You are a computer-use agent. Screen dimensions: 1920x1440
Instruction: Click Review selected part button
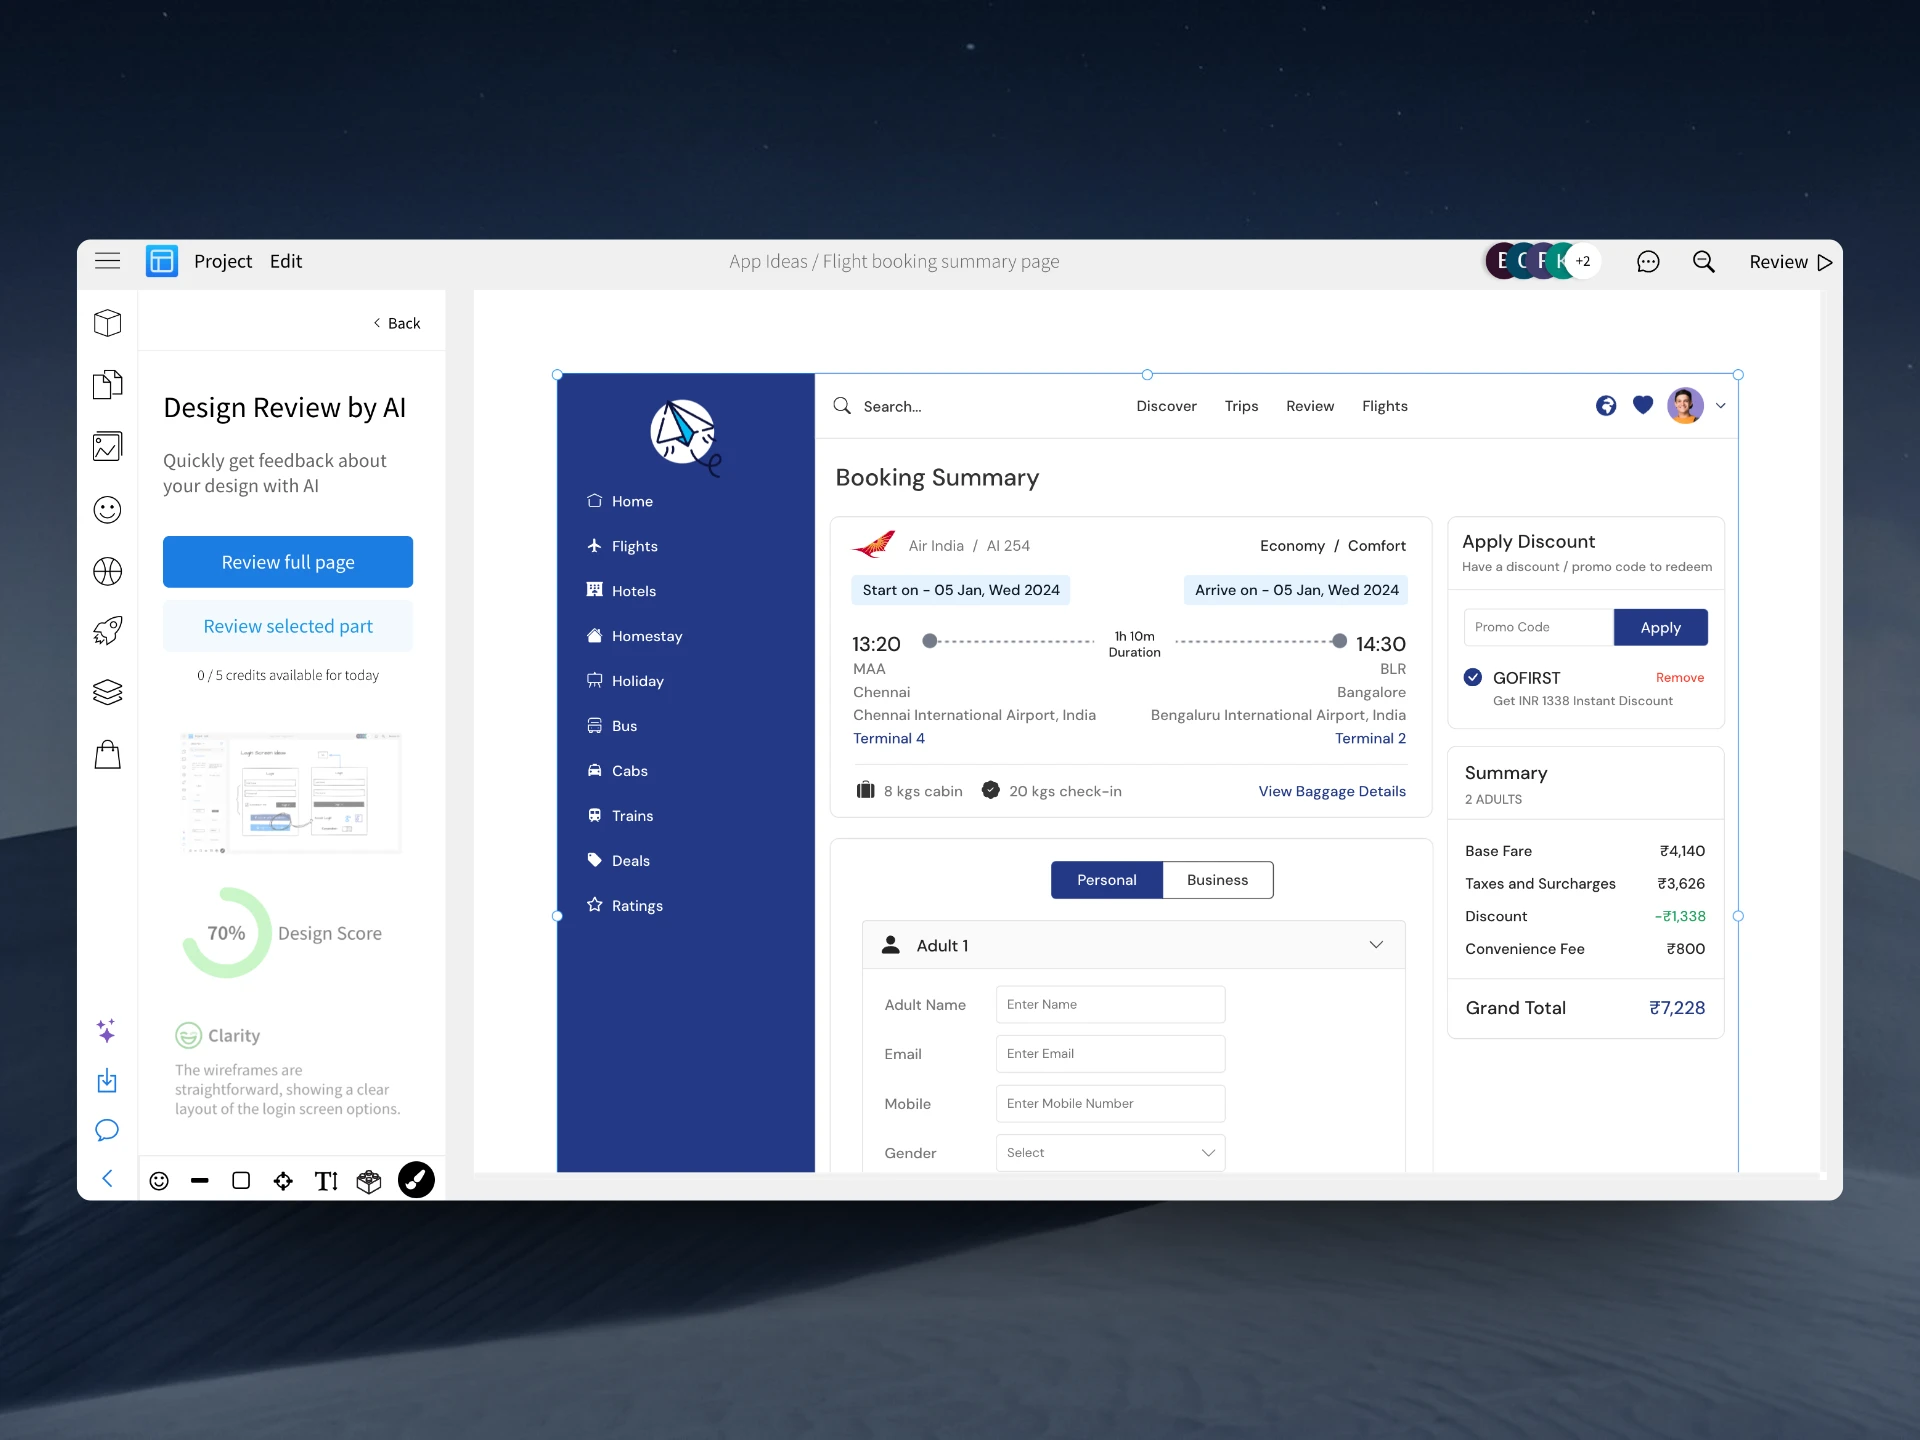pos(288,626)
